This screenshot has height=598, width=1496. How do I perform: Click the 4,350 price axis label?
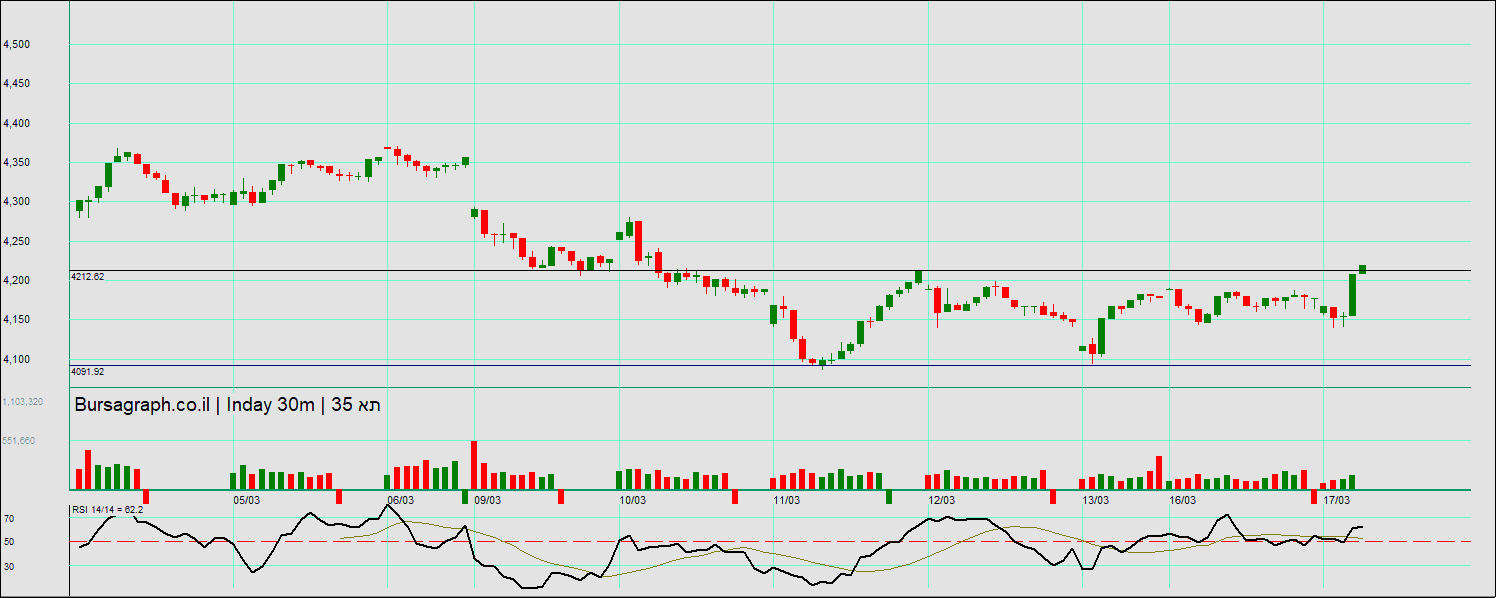click(17, 163)
